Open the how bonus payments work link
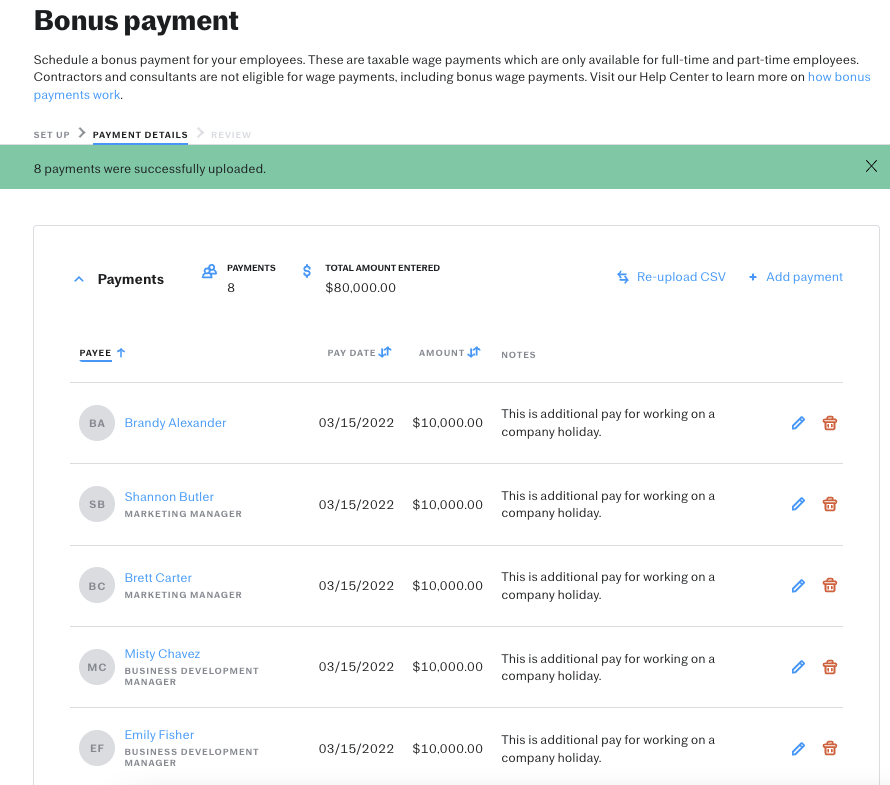 tap(839, 77)
